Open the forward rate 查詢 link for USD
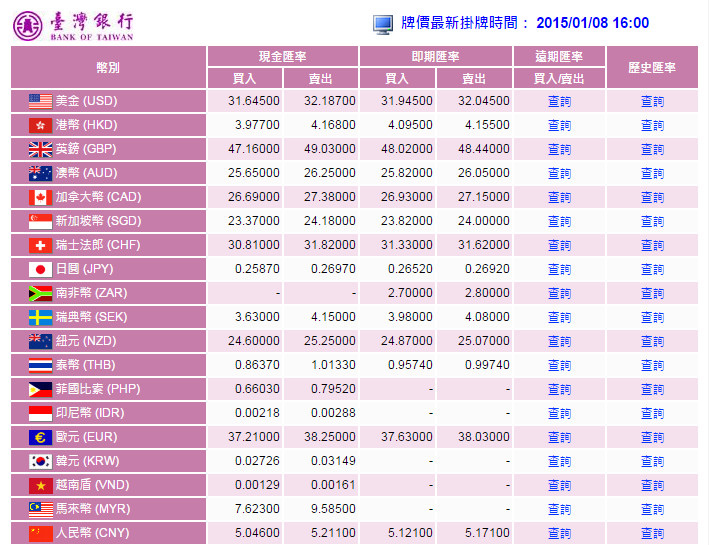This screenshot has height=545, width=709. pos(559,101)
